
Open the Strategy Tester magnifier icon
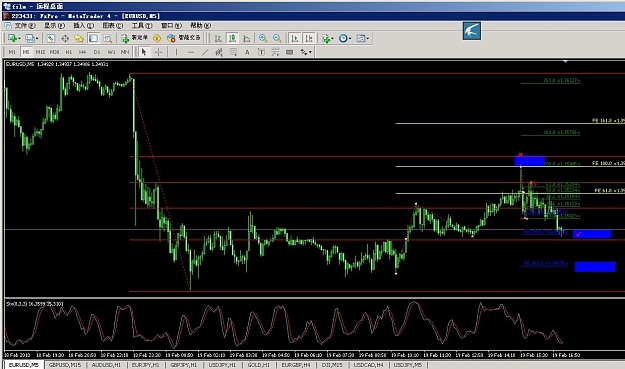coord(108,38)
